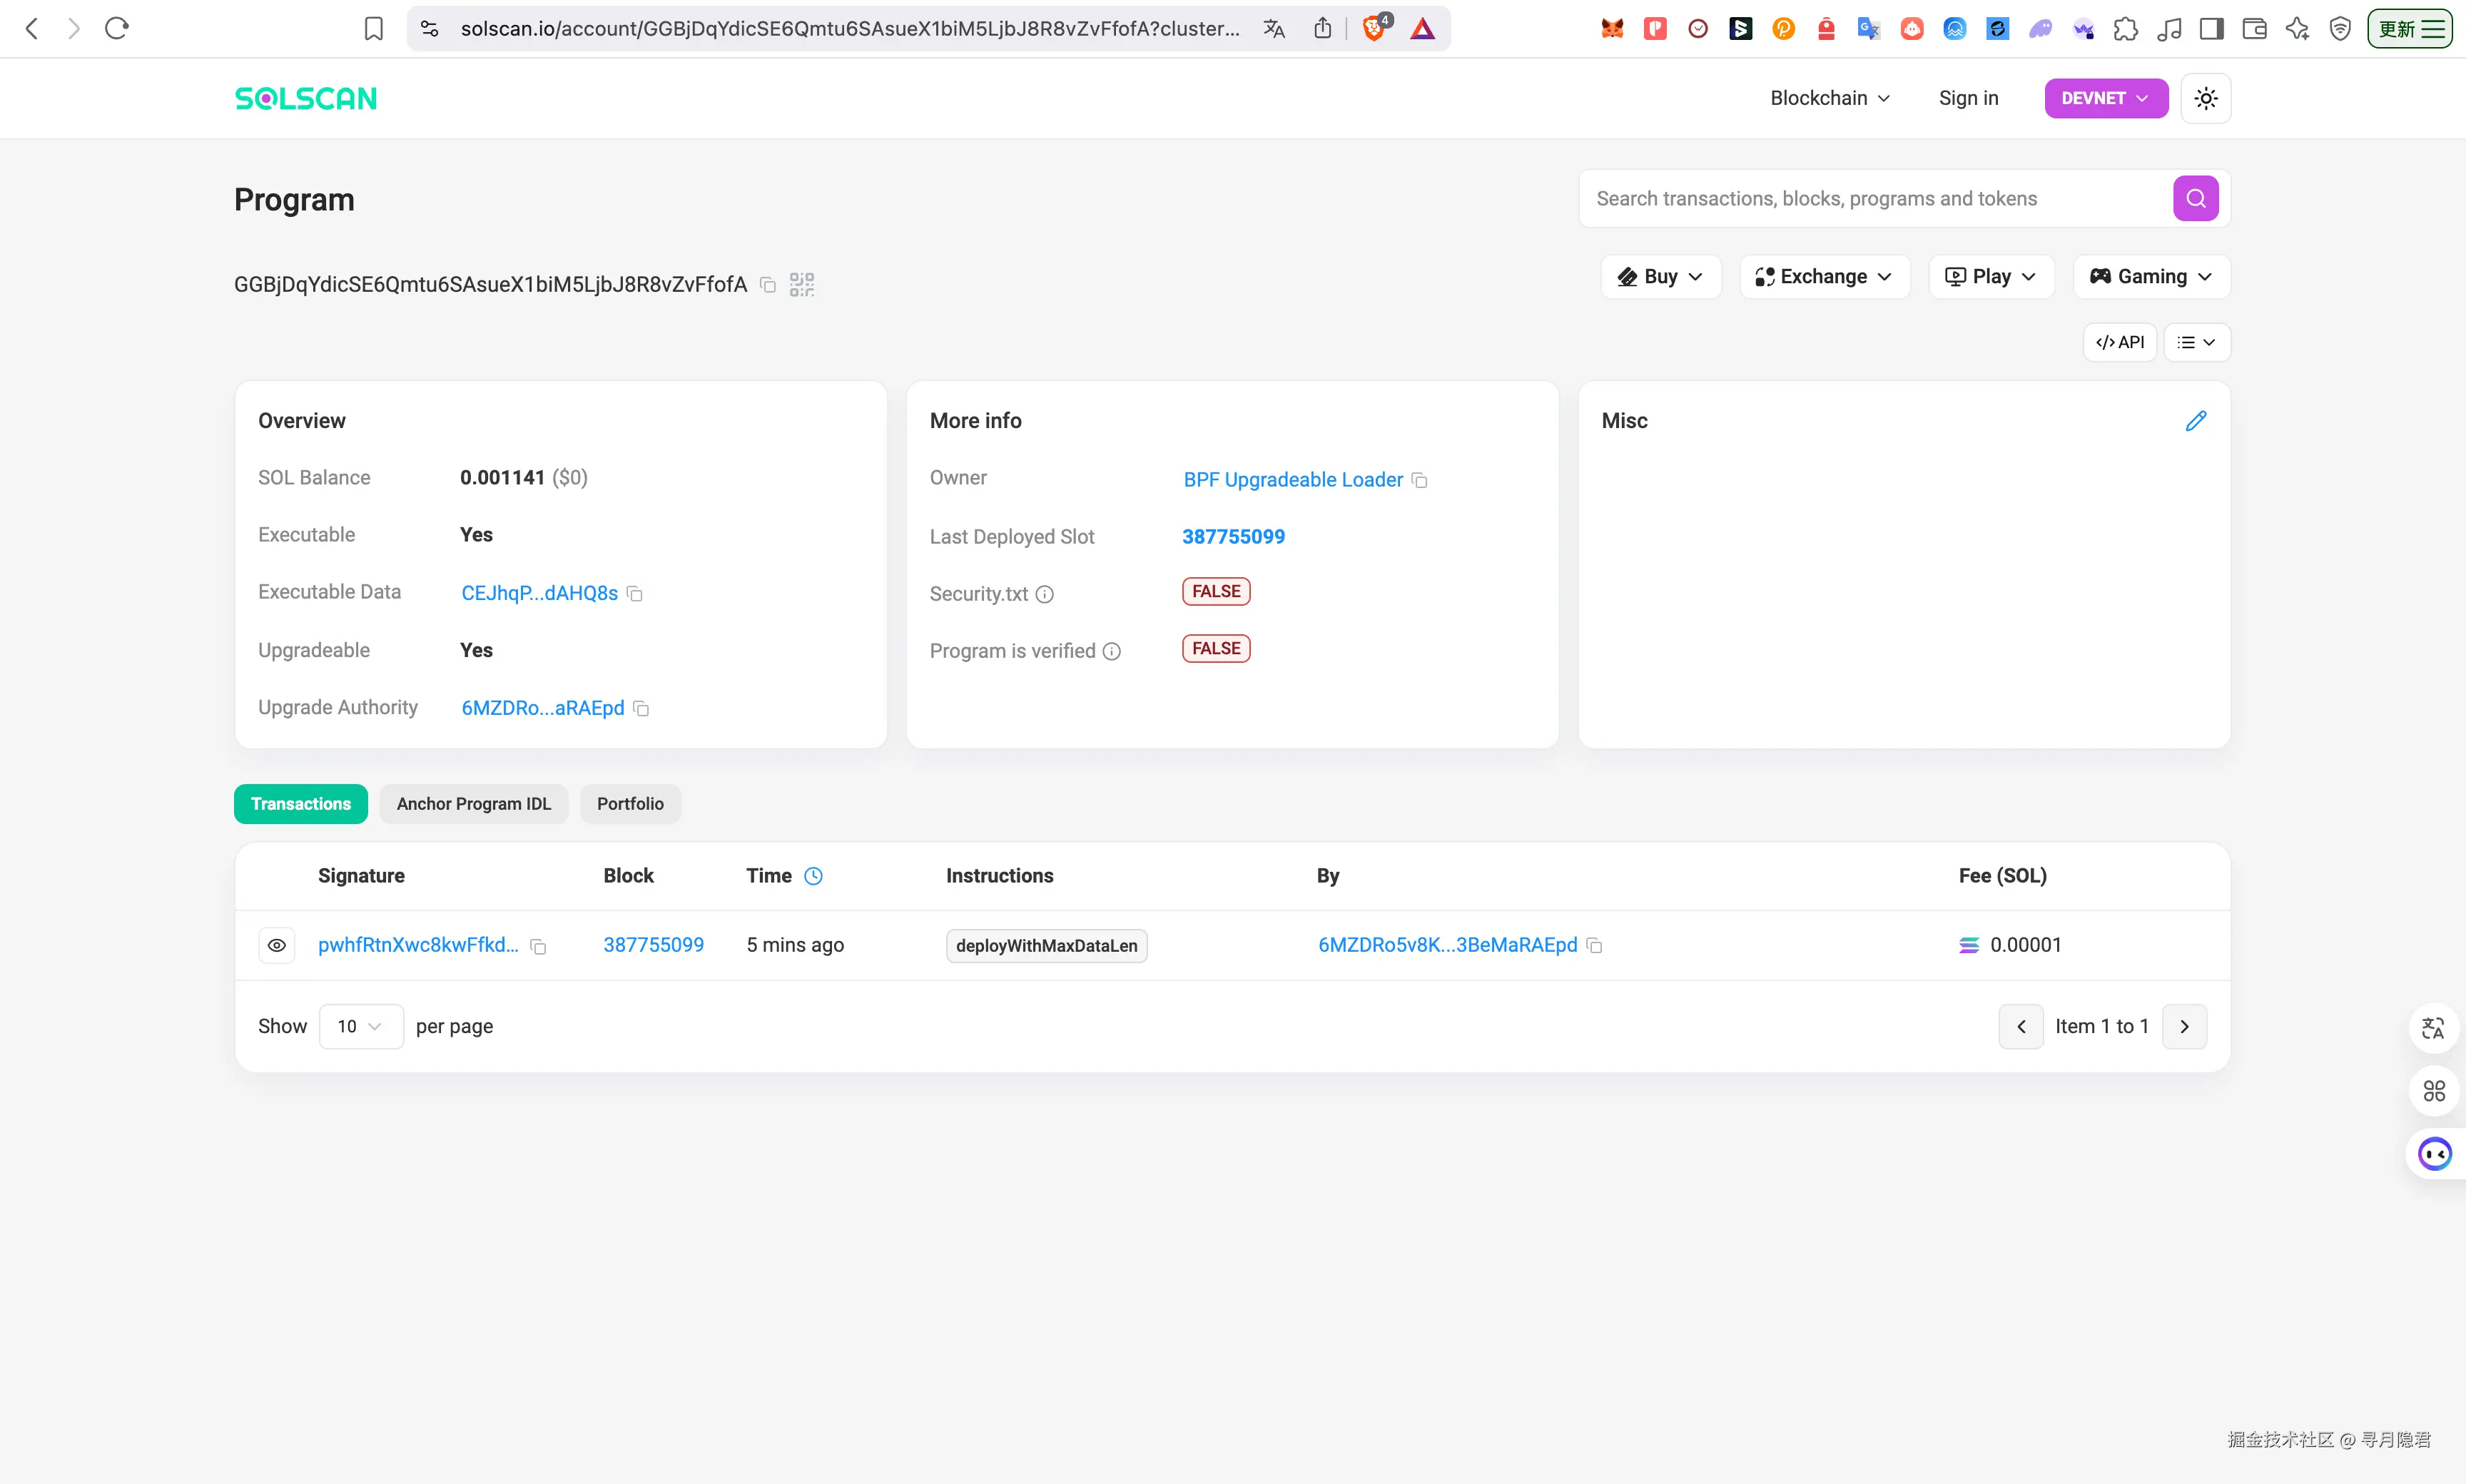Open Last Deployed Slot 387755099
The image size is (2466, 1484).
[x=1233, y=537]
